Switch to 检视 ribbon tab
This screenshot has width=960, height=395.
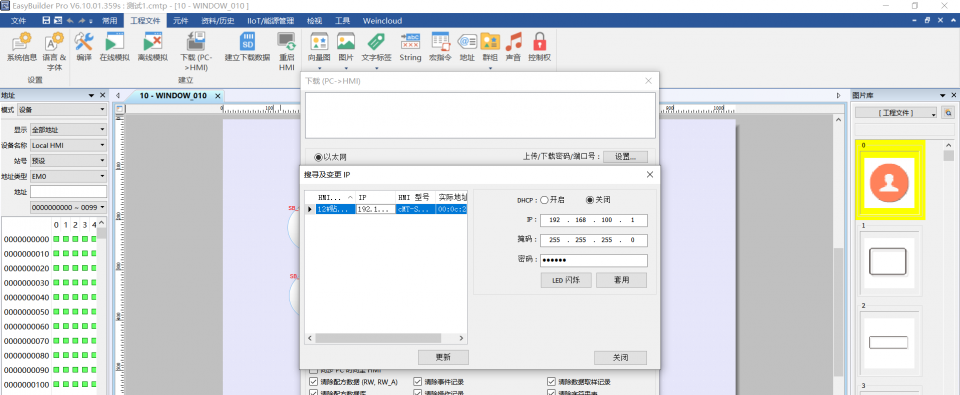[x=313, y=20]
